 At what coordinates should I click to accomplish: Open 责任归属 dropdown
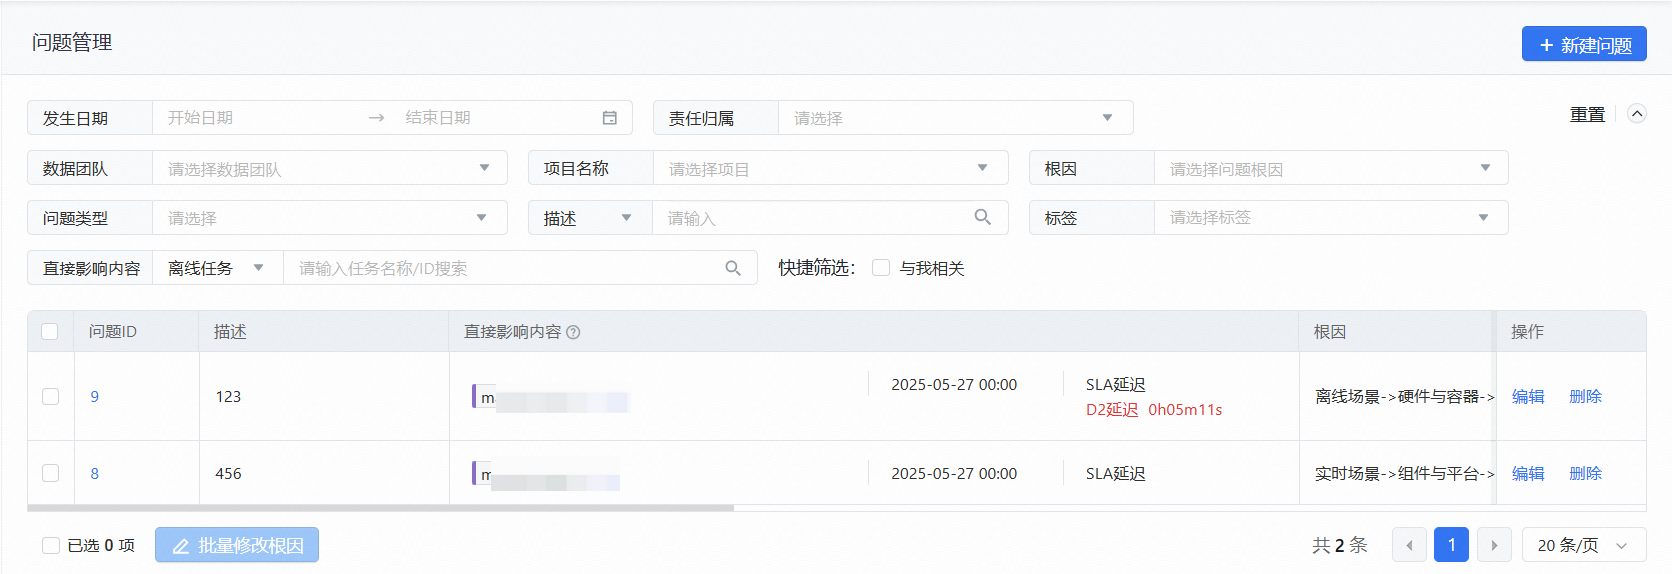956,118
